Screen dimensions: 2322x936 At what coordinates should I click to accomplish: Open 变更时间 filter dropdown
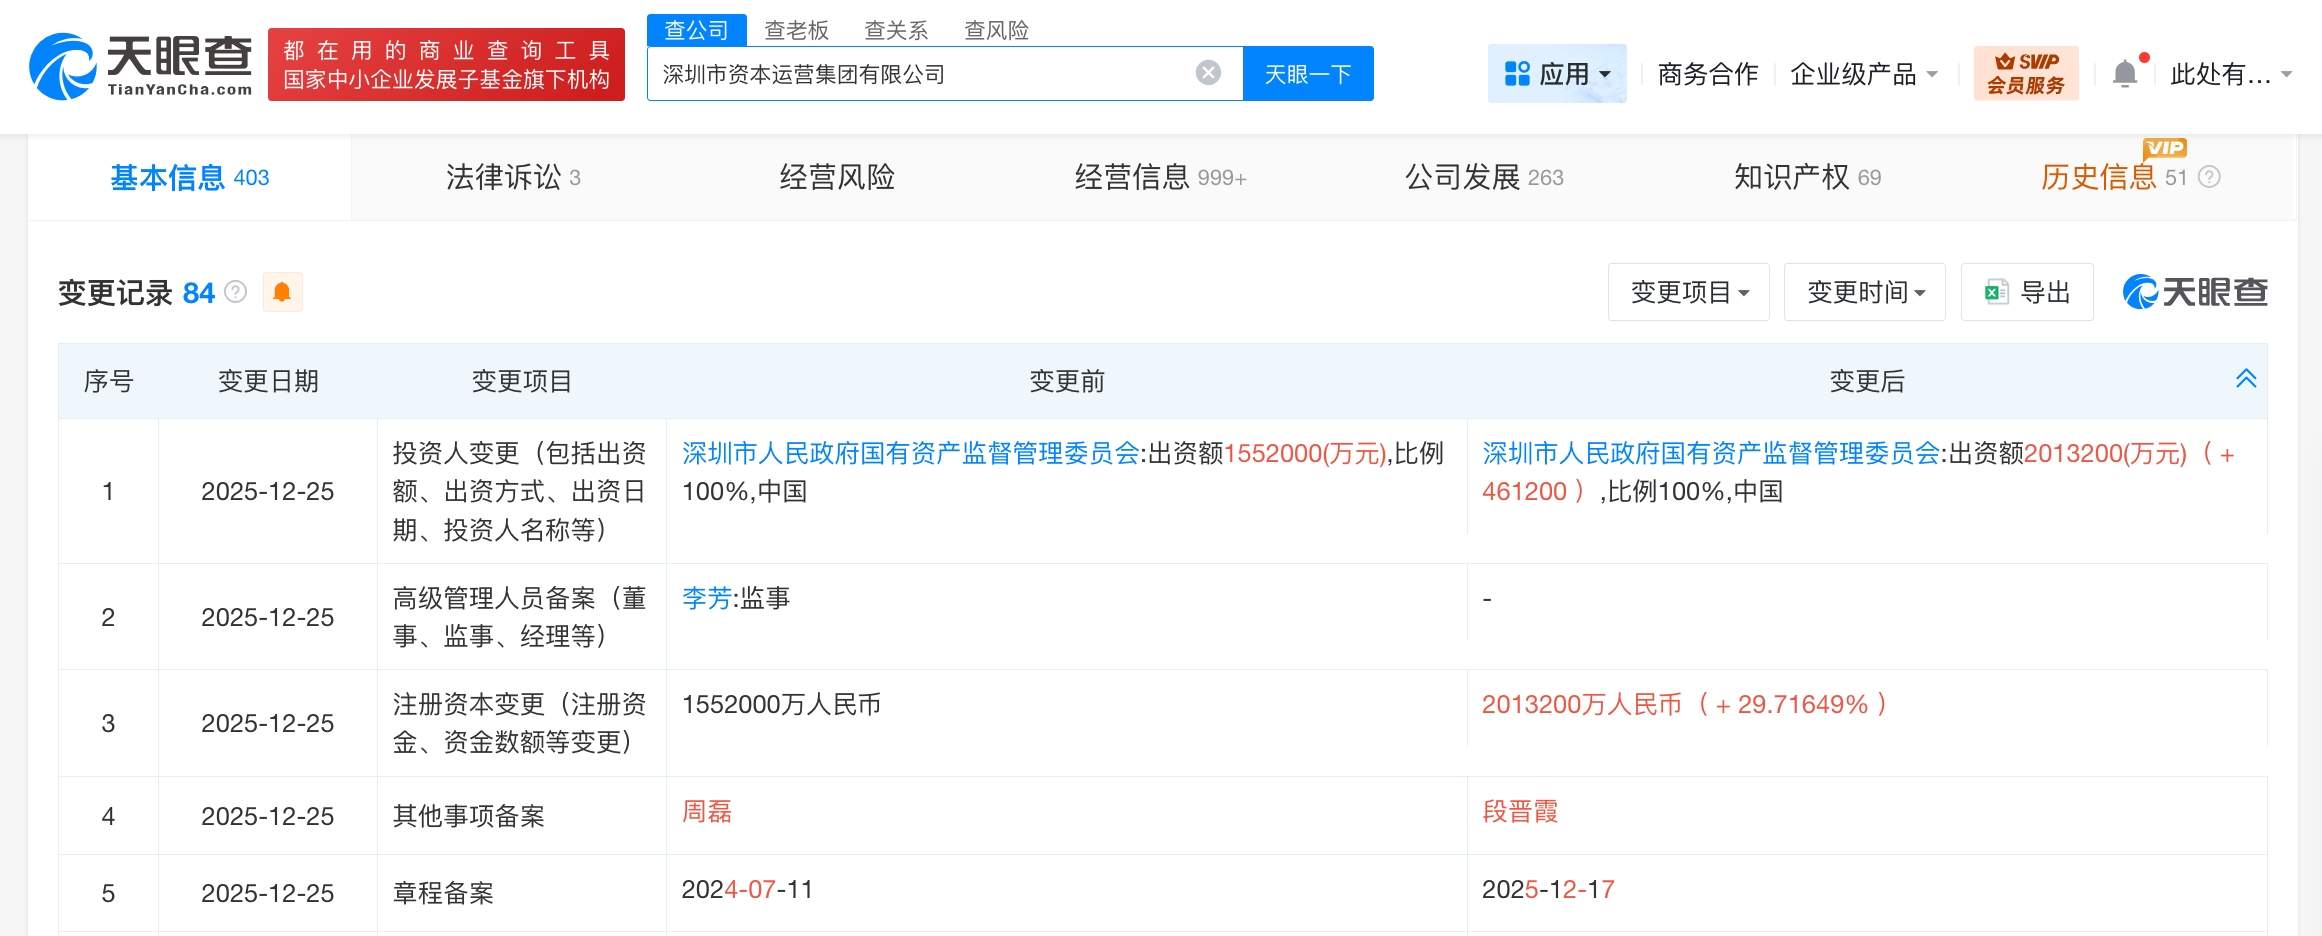click(1864, 292)
